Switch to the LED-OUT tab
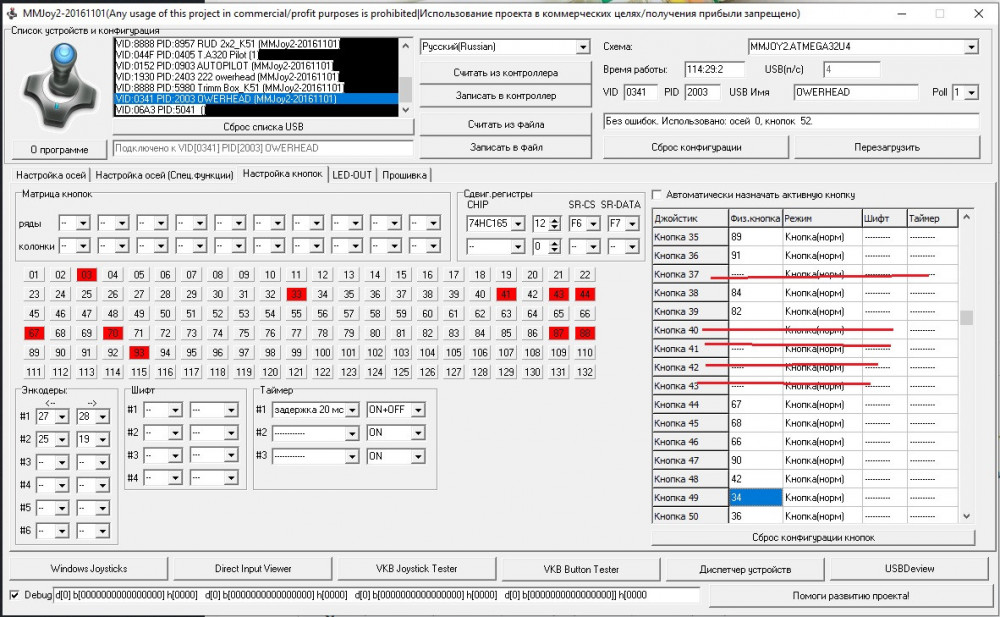1000x617 pixels. coord(352,175)
